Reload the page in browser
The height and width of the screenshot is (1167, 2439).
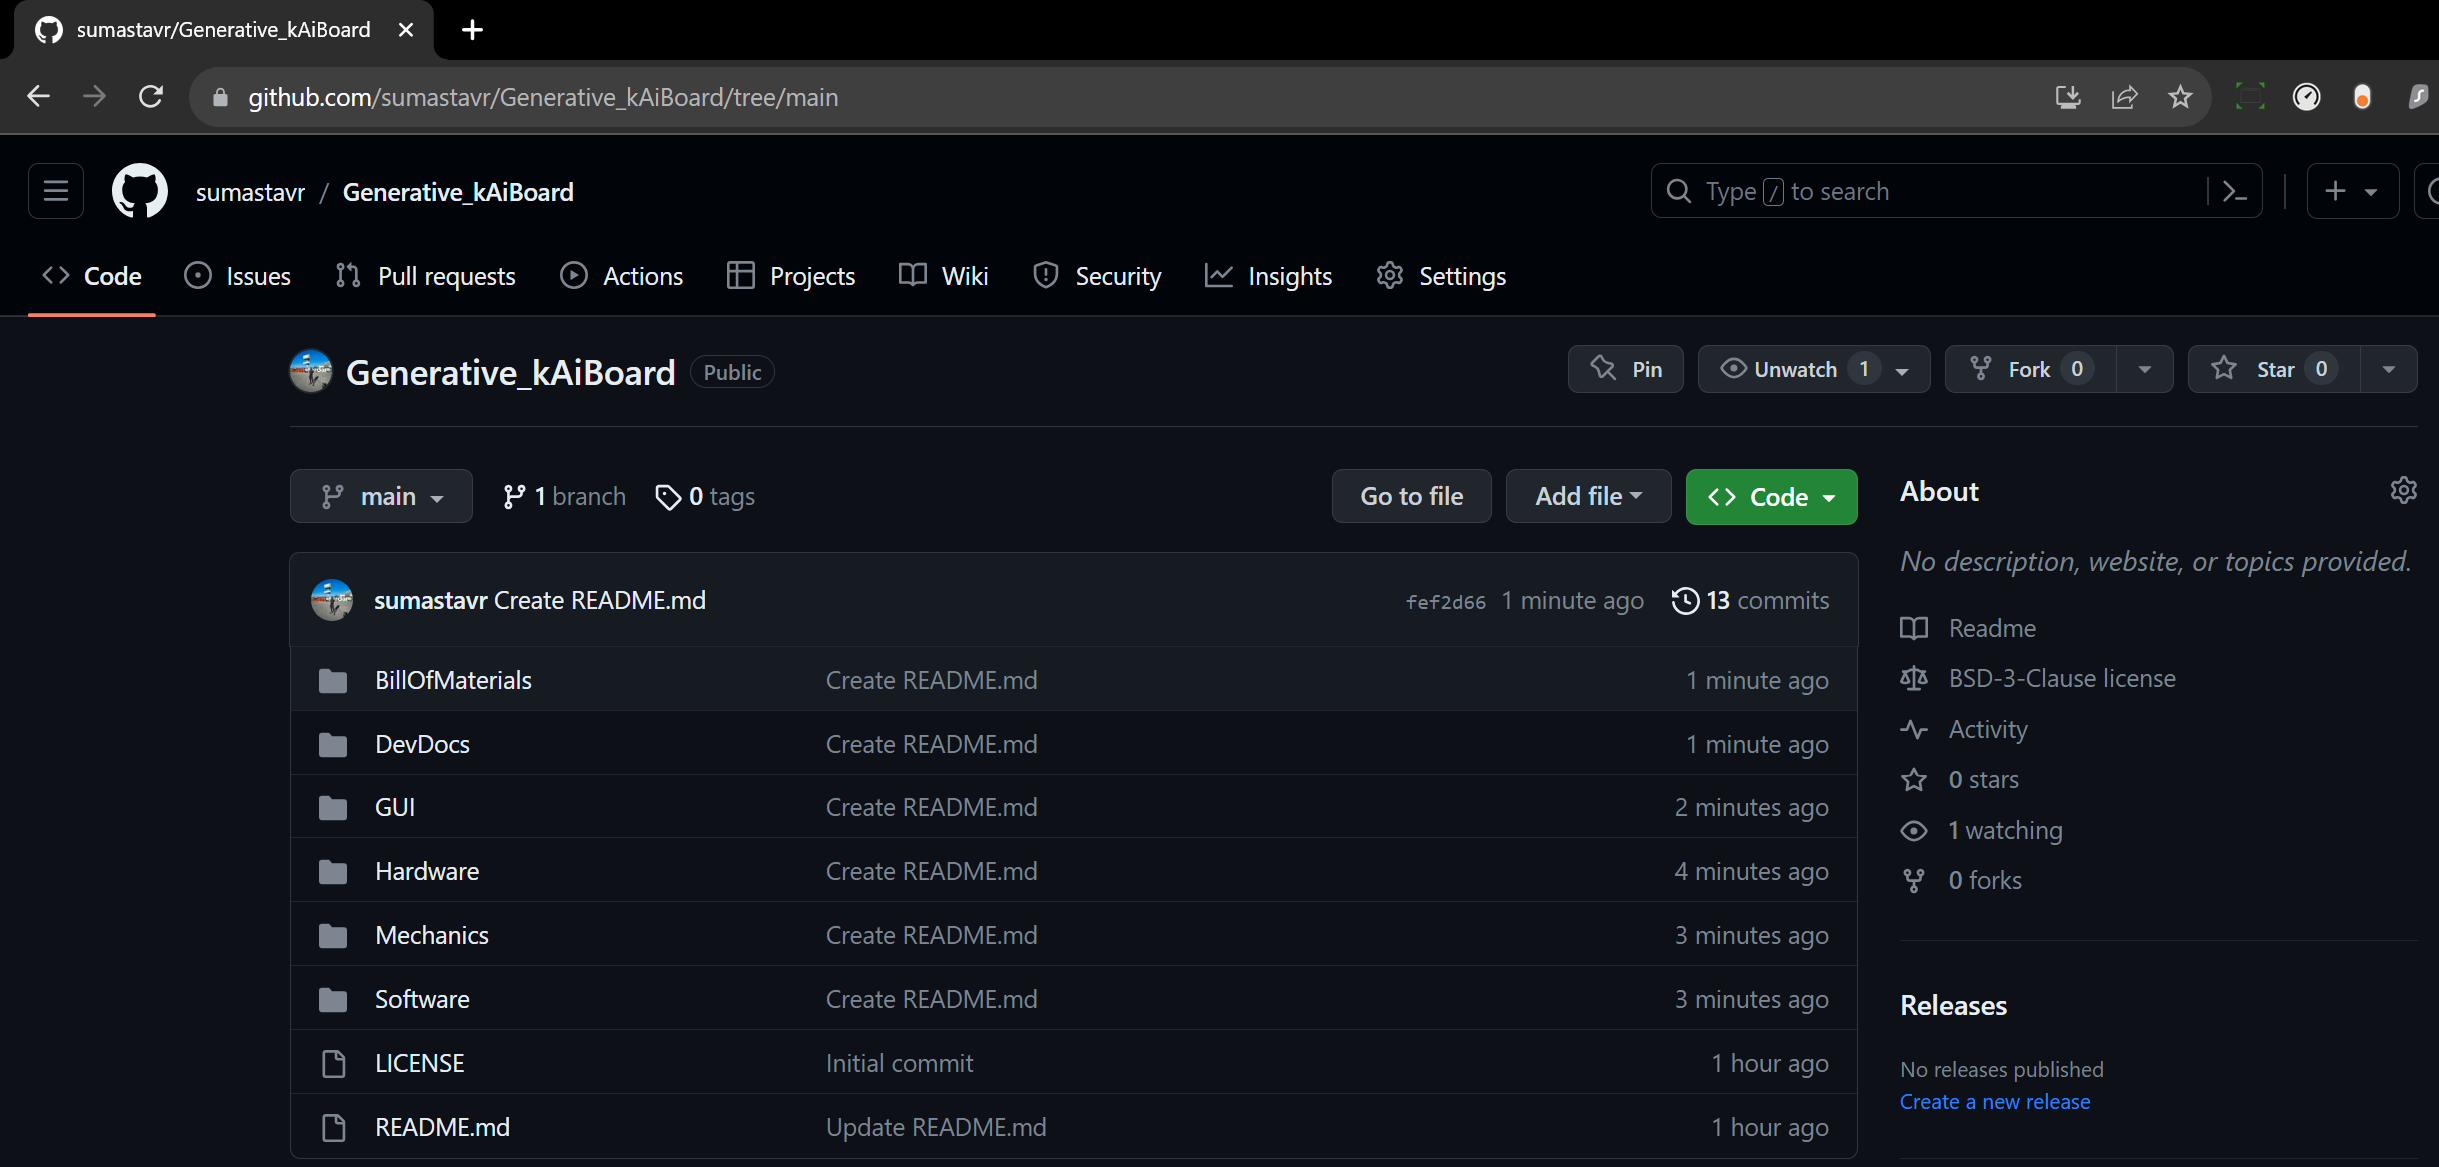[151, 97]
